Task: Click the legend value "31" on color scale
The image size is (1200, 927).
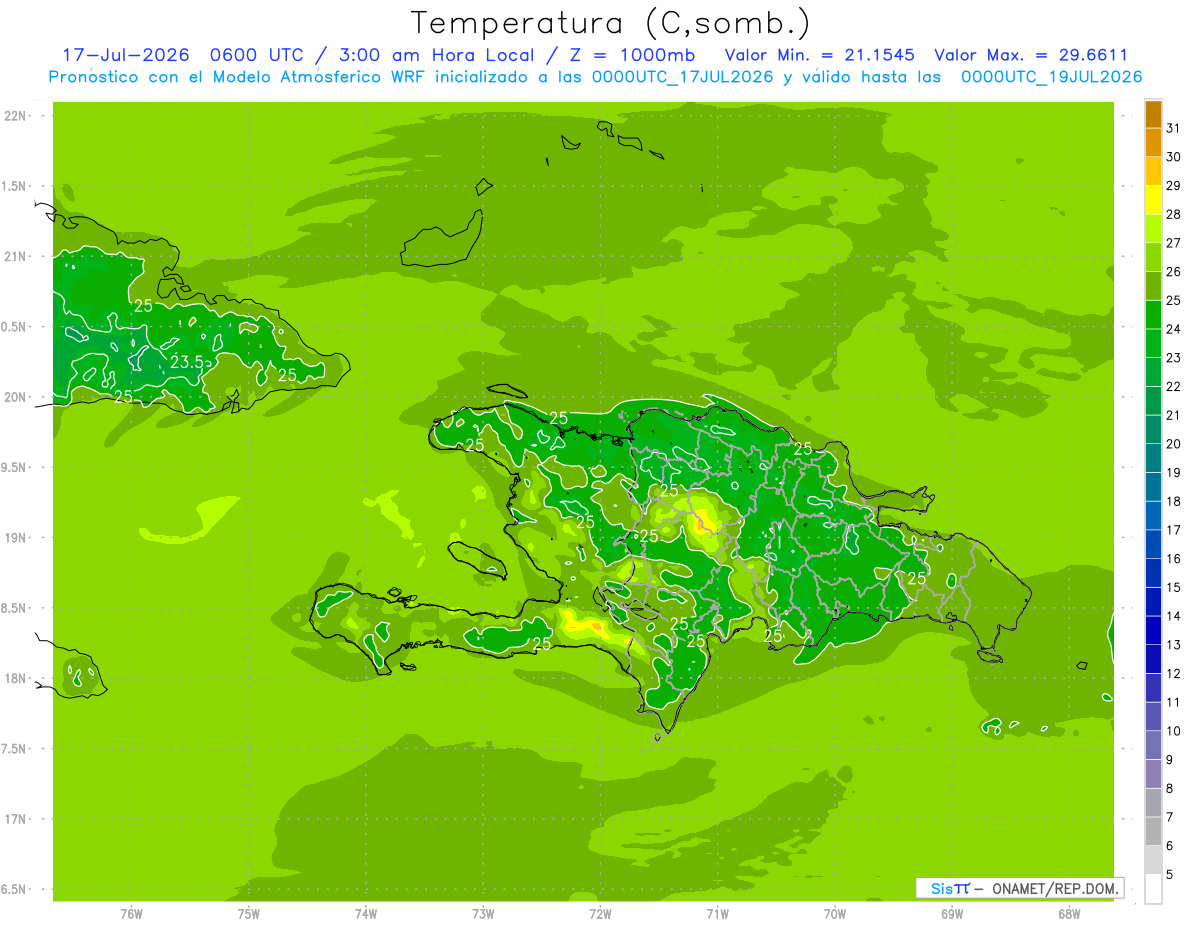Action: pos(1173,128)
